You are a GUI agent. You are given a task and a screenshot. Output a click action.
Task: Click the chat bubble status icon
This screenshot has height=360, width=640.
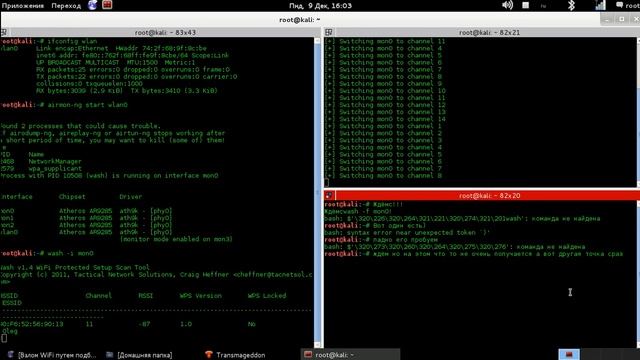point(620,5)
